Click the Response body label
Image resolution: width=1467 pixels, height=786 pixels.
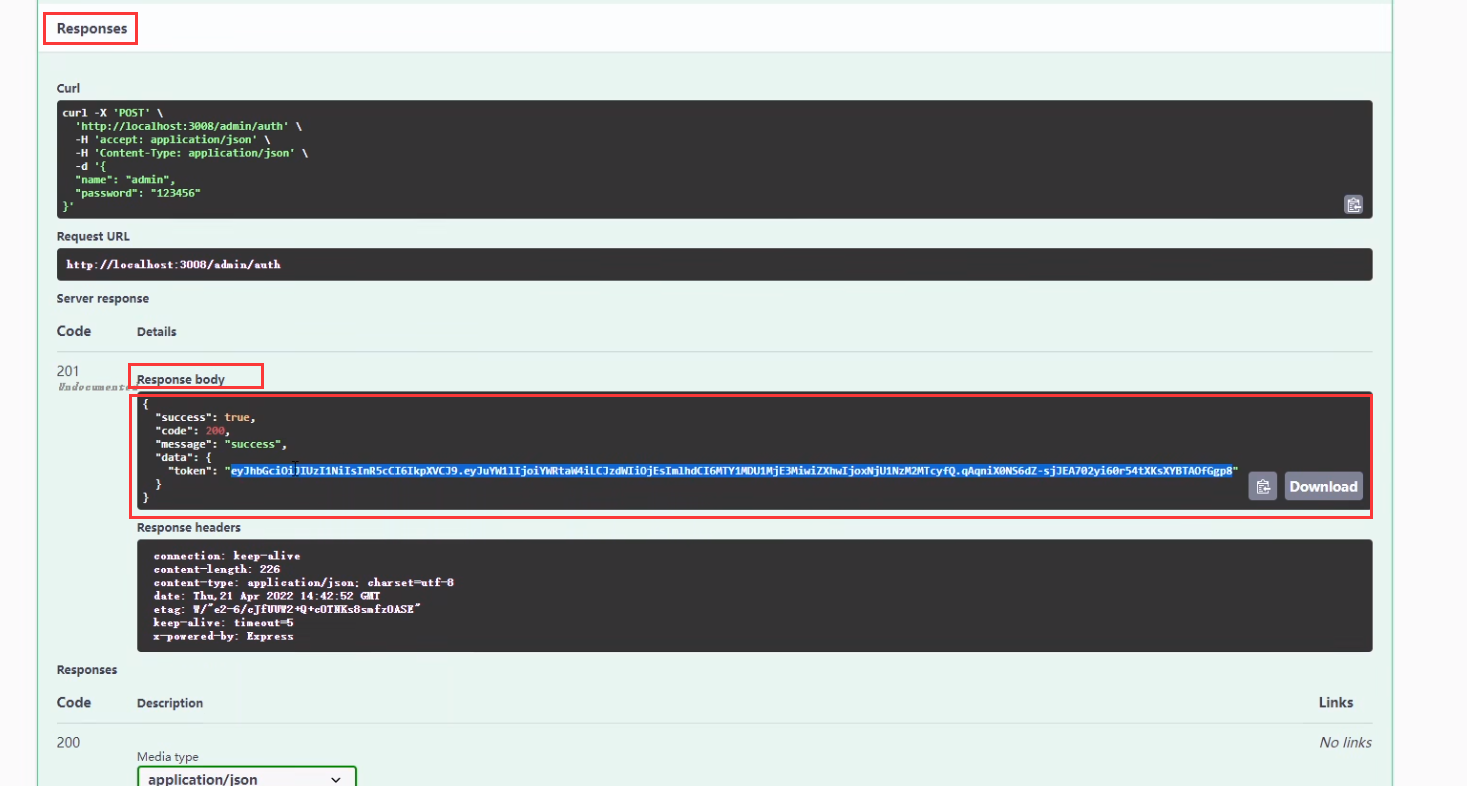tap(181, 379)
